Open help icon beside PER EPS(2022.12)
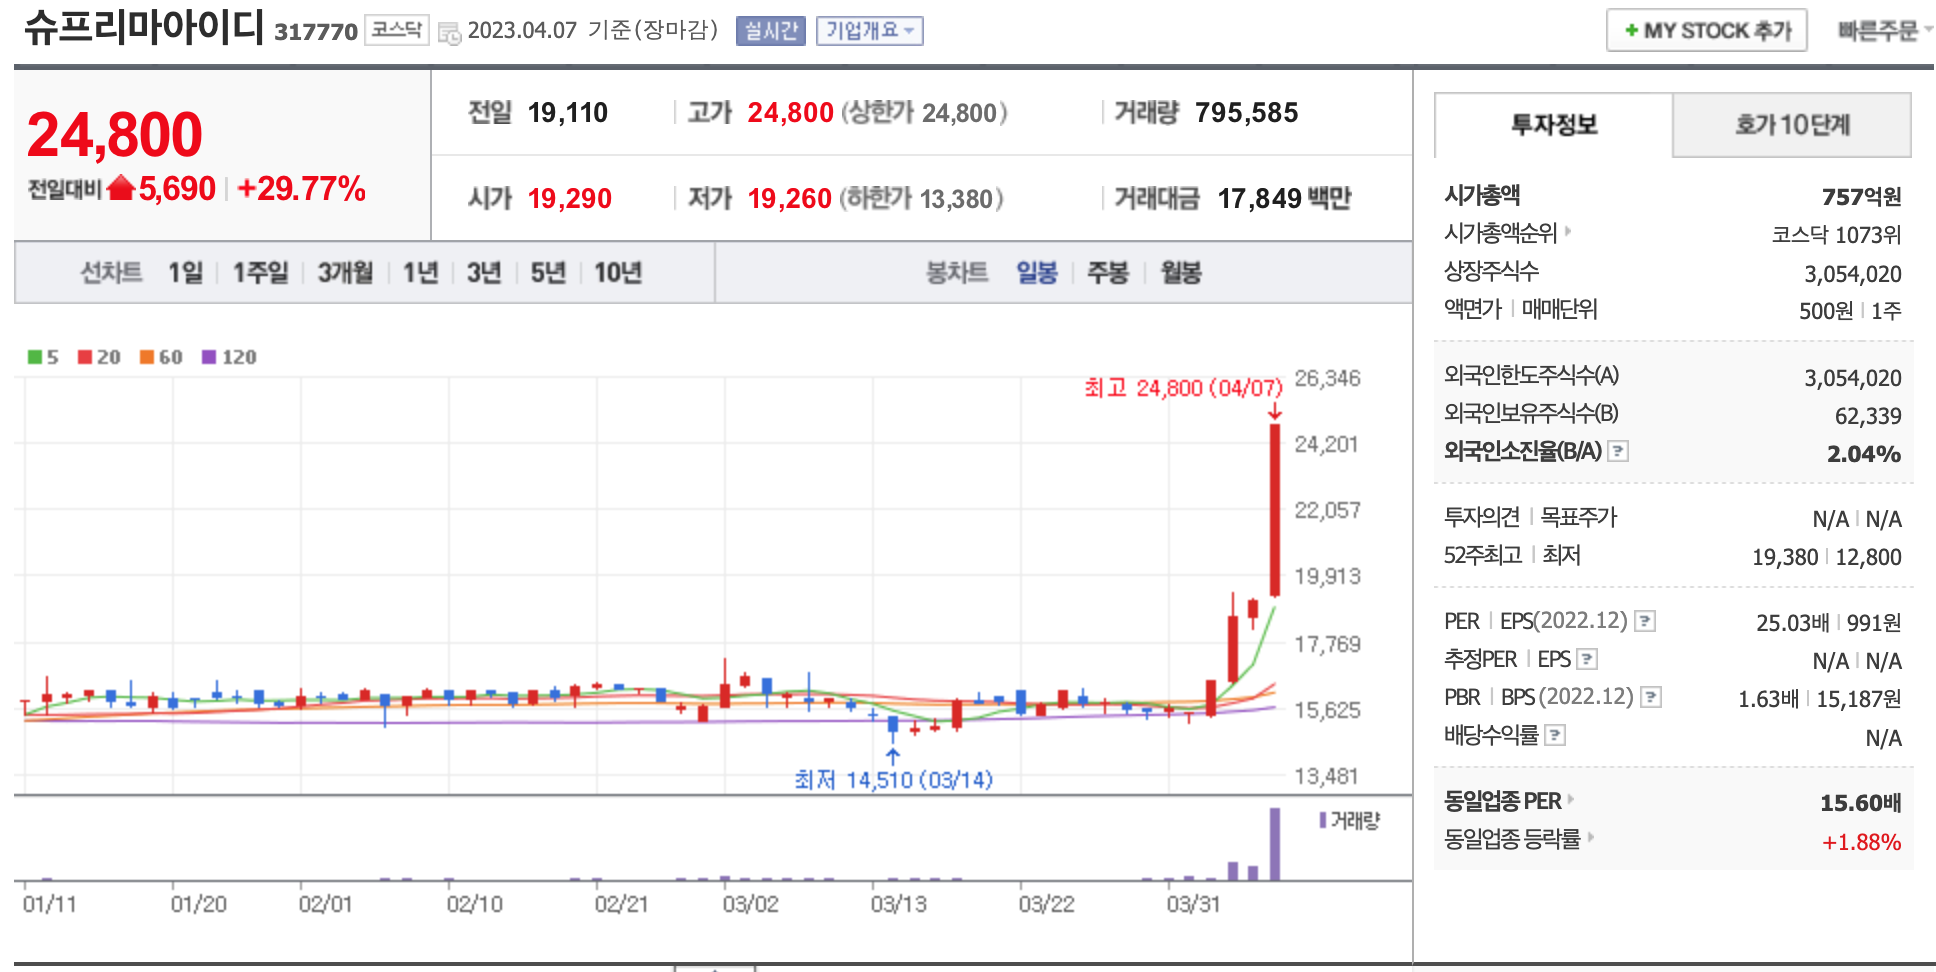 point(1645,621)
